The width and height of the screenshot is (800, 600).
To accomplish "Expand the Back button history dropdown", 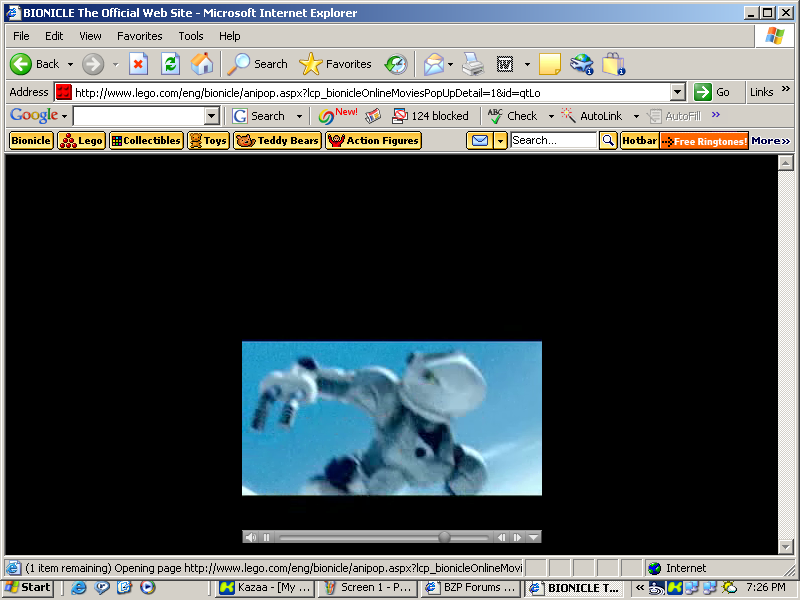I will click(x=70, y=63).
